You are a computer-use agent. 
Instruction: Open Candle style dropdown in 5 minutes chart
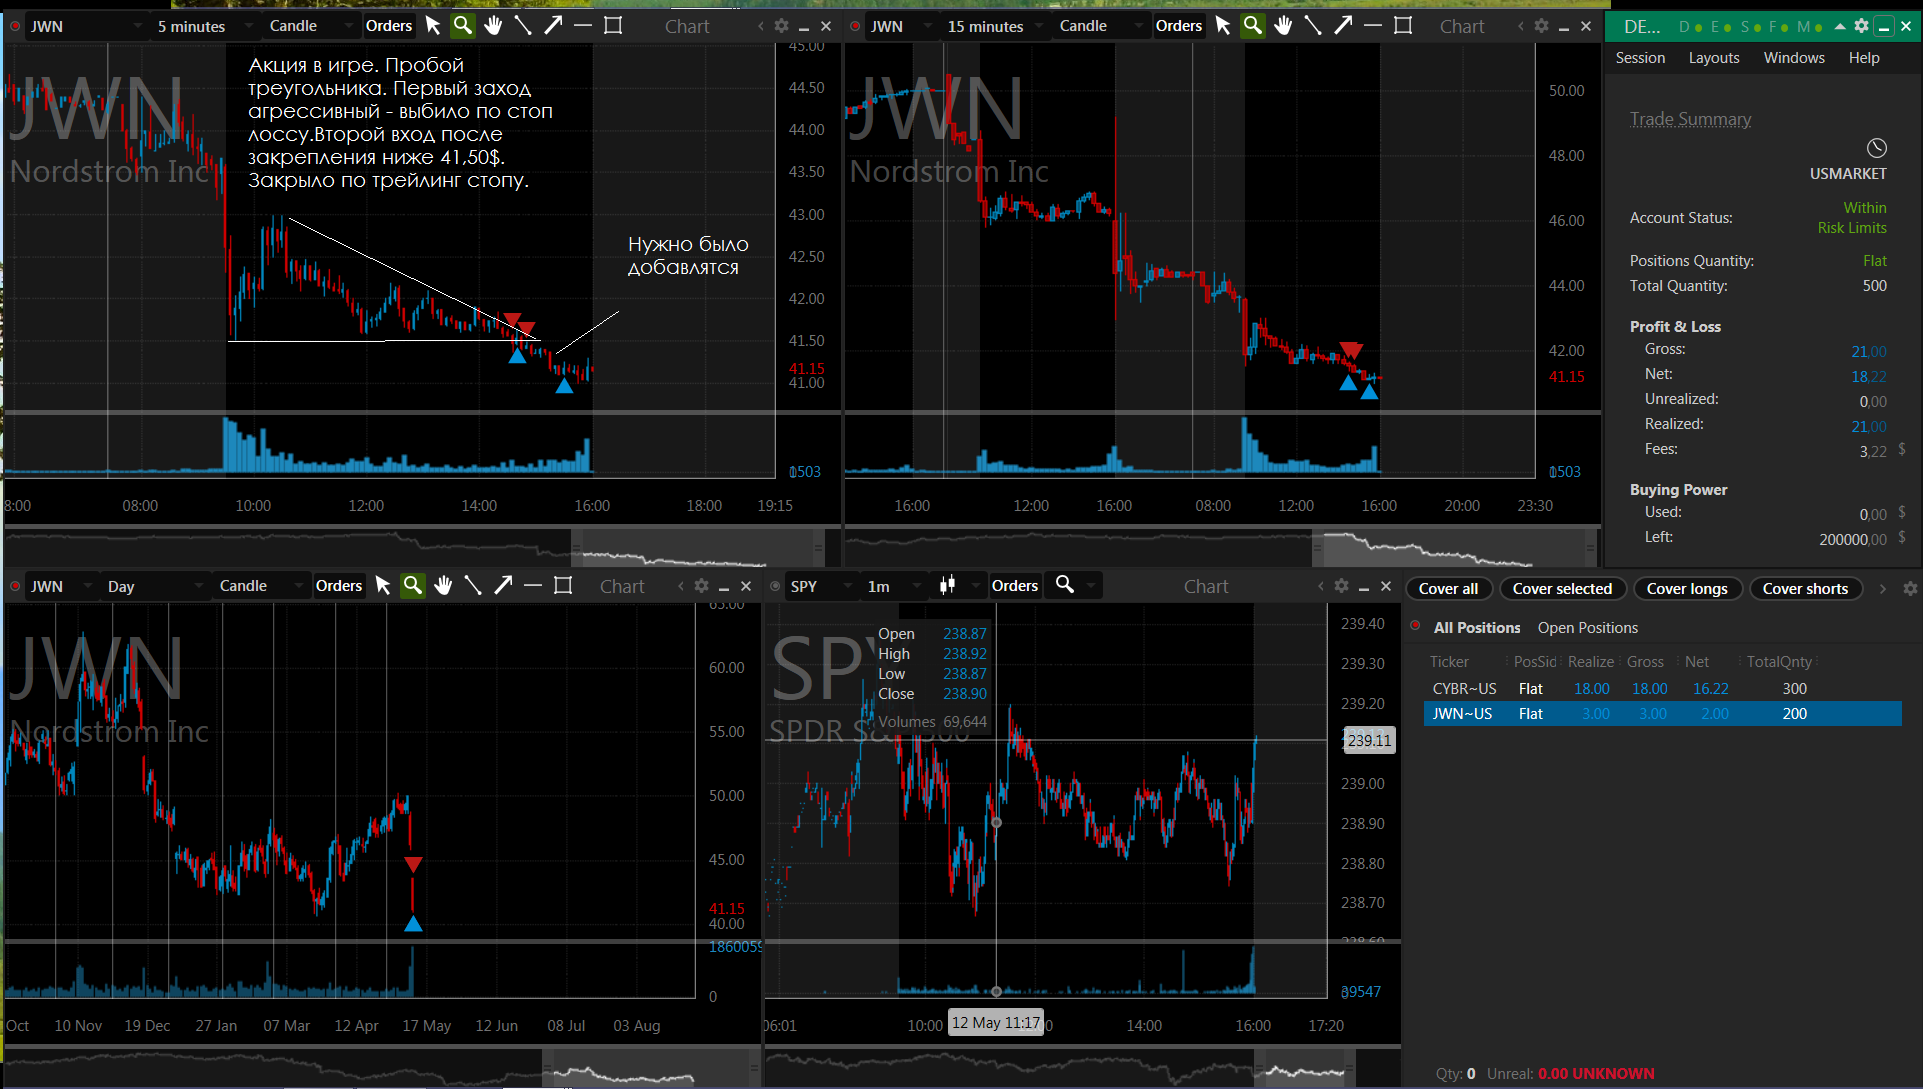point(311,26)
